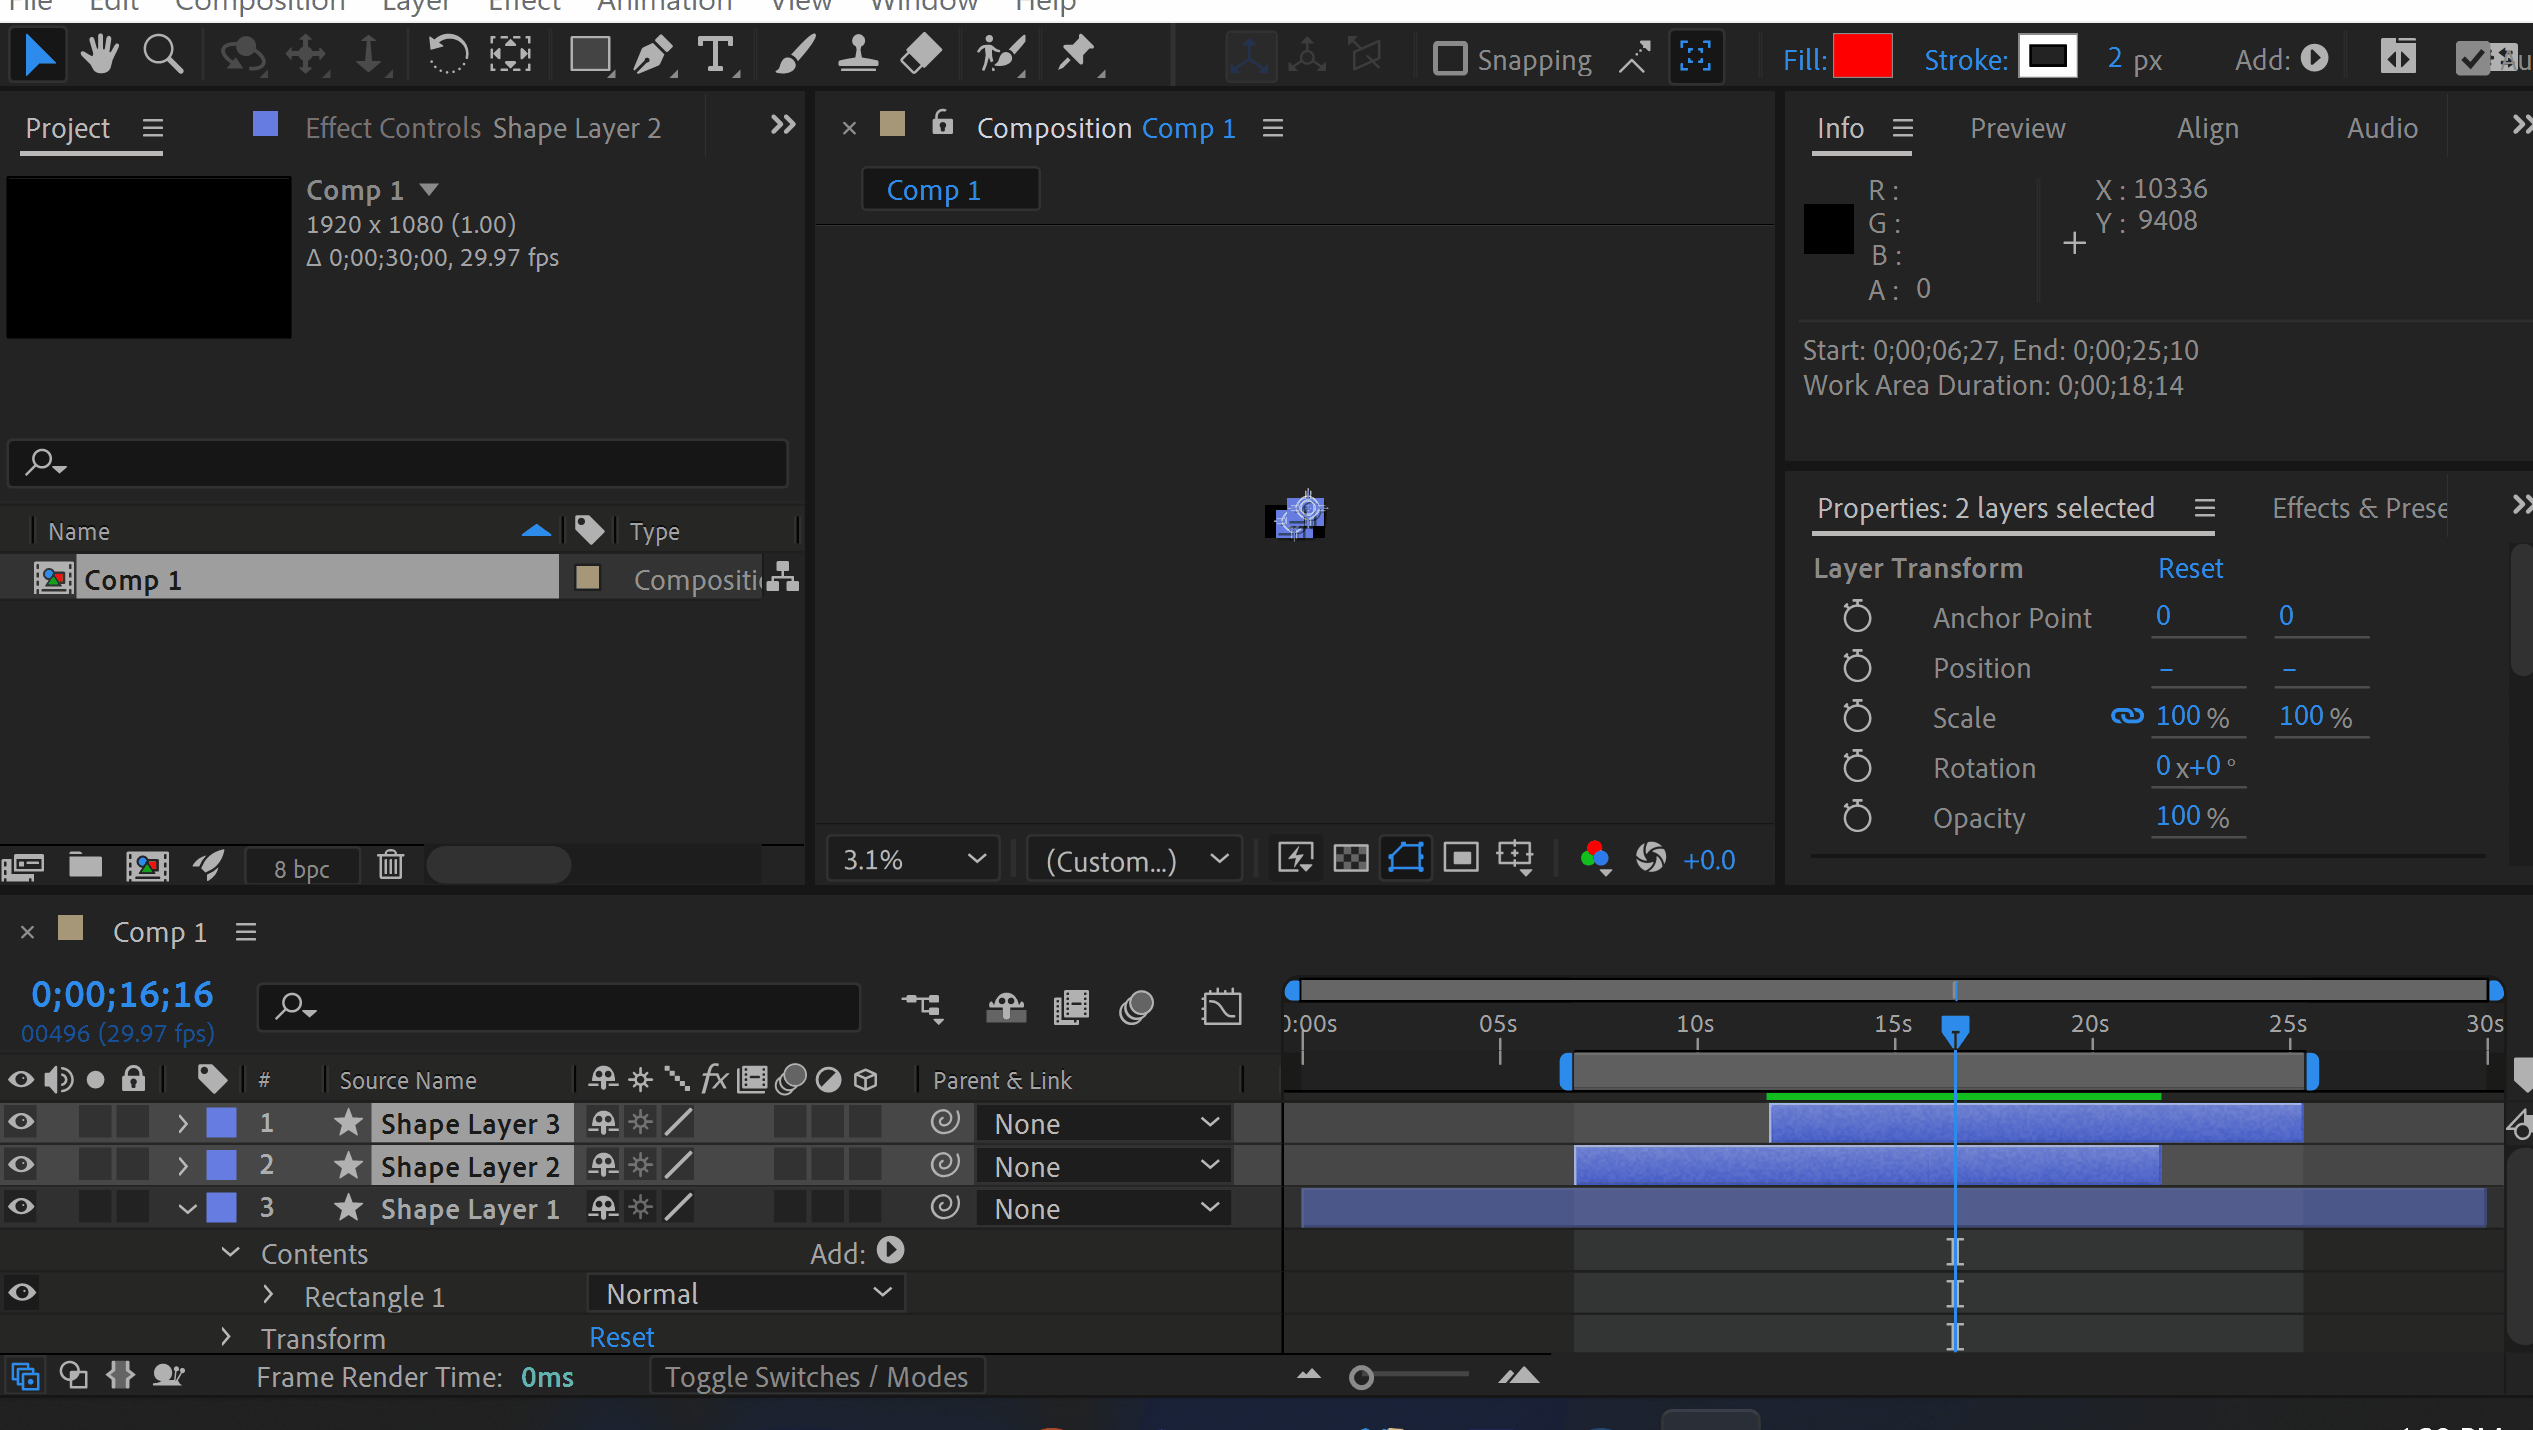The image size is (2533, 1430).
Task: Open the magnification 3.1% dropdown
Action: tap(913, 860)
